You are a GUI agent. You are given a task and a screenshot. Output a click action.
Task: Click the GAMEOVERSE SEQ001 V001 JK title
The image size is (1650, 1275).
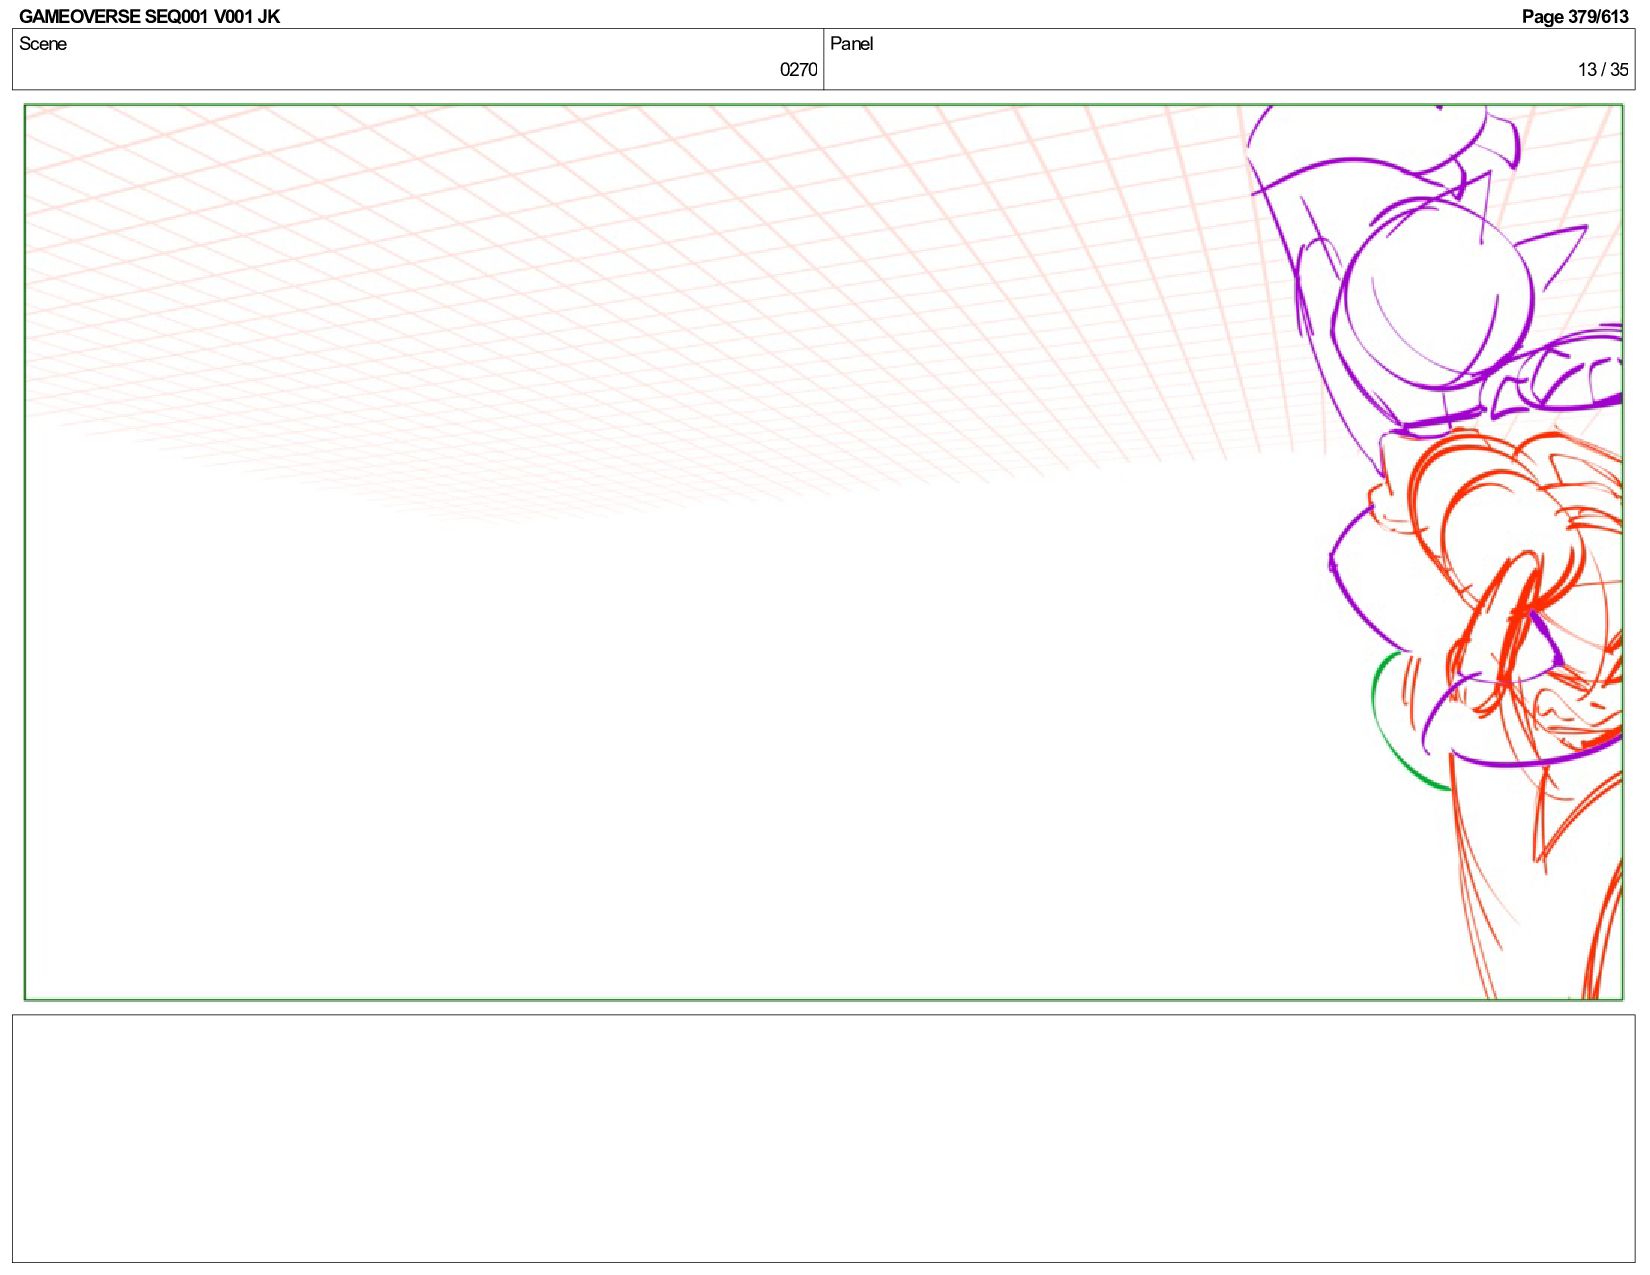point(149,16)
